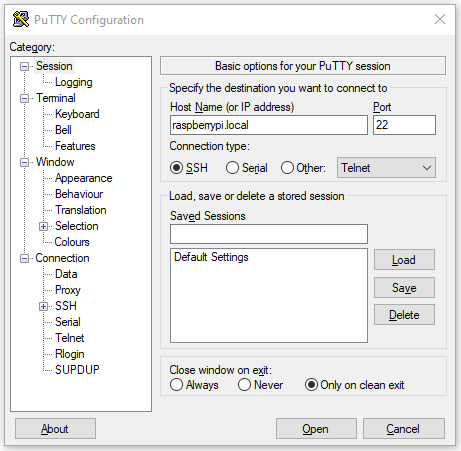Collapse the Window tree node
461x451 pixels.
[x=24, y=162]
